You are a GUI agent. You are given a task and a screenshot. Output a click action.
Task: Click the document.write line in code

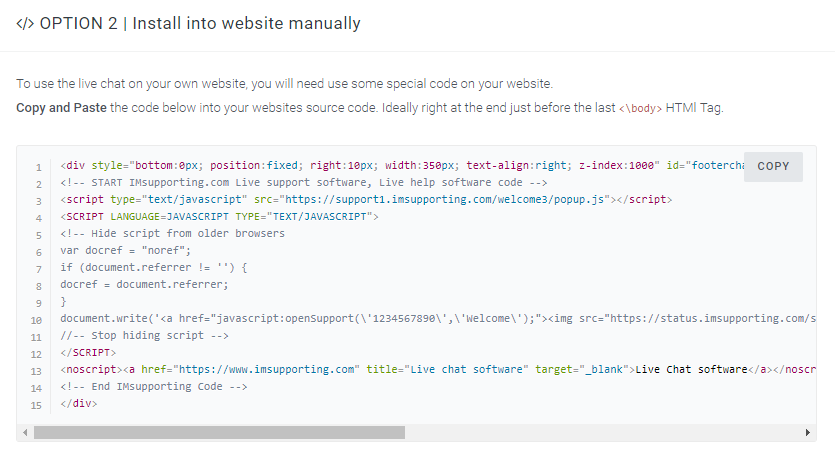tap(438, 319)
